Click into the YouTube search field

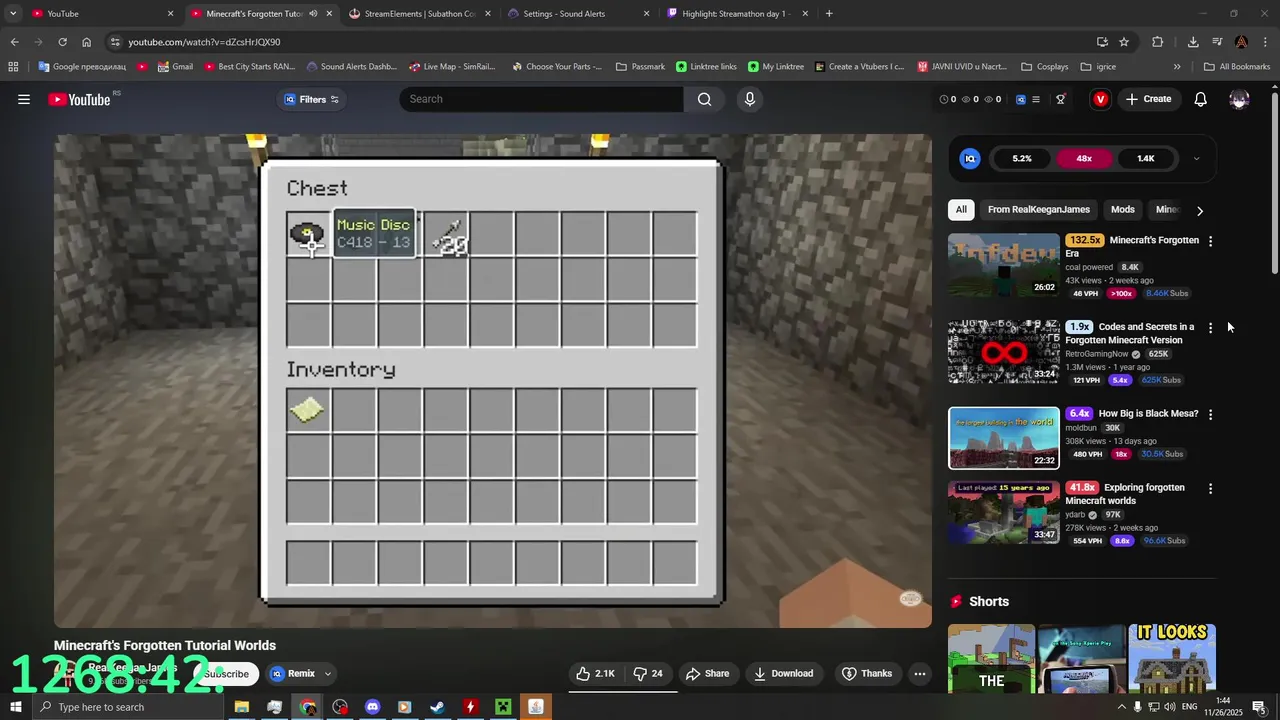(x=542, y=99)
